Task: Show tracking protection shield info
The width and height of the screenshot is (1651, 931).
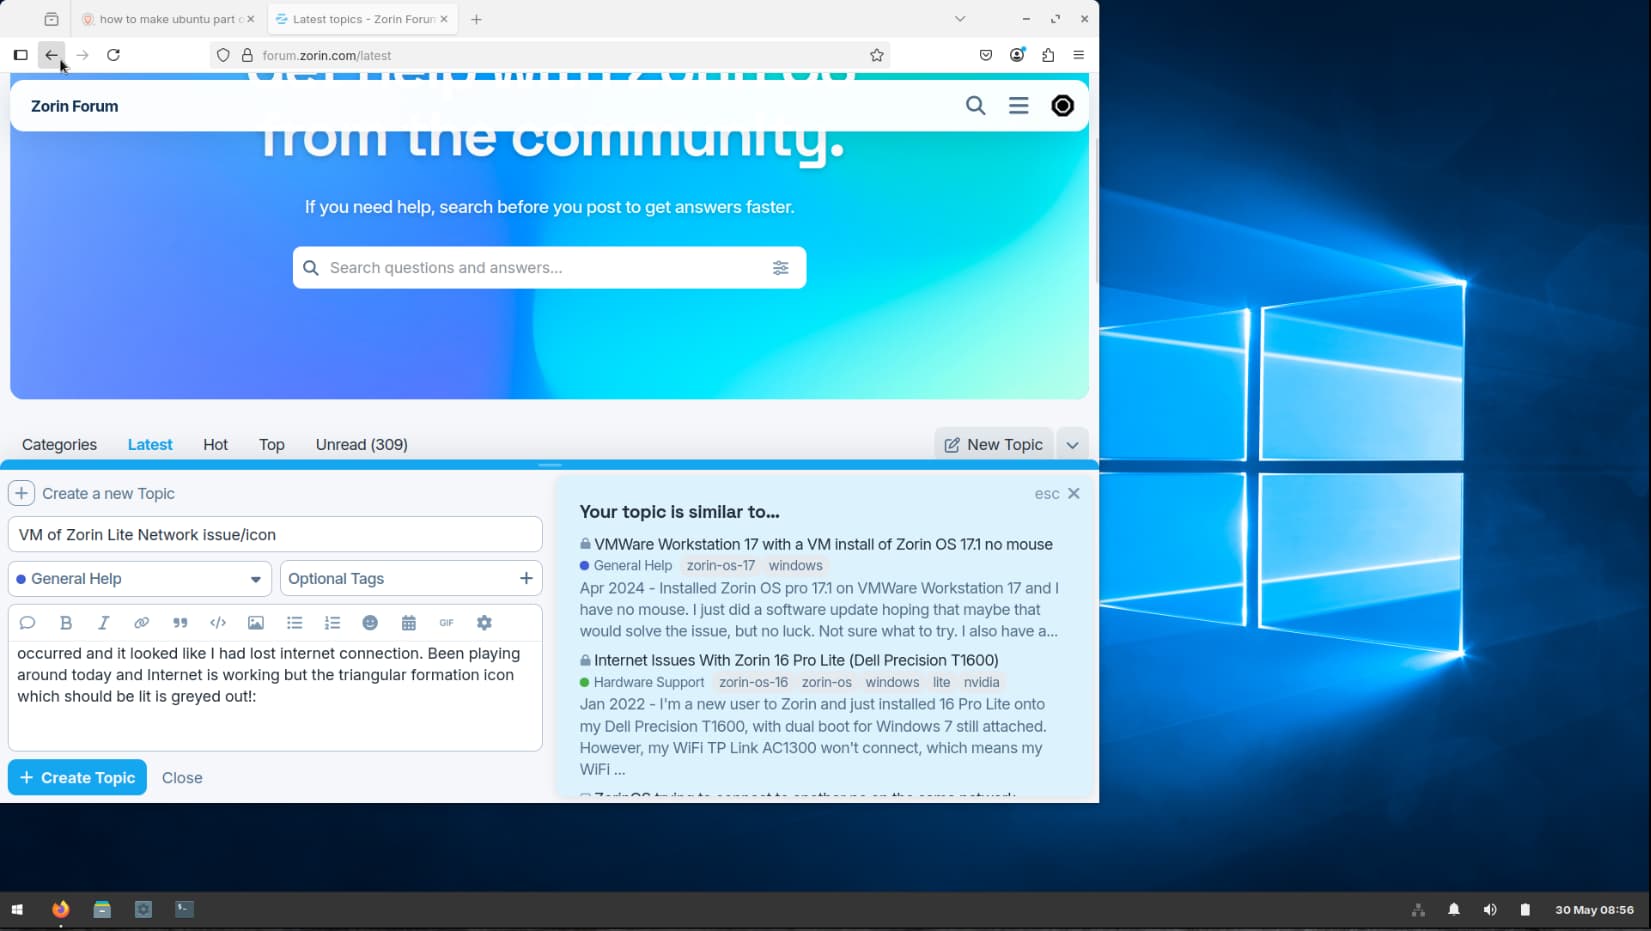Action: (223, 55)
